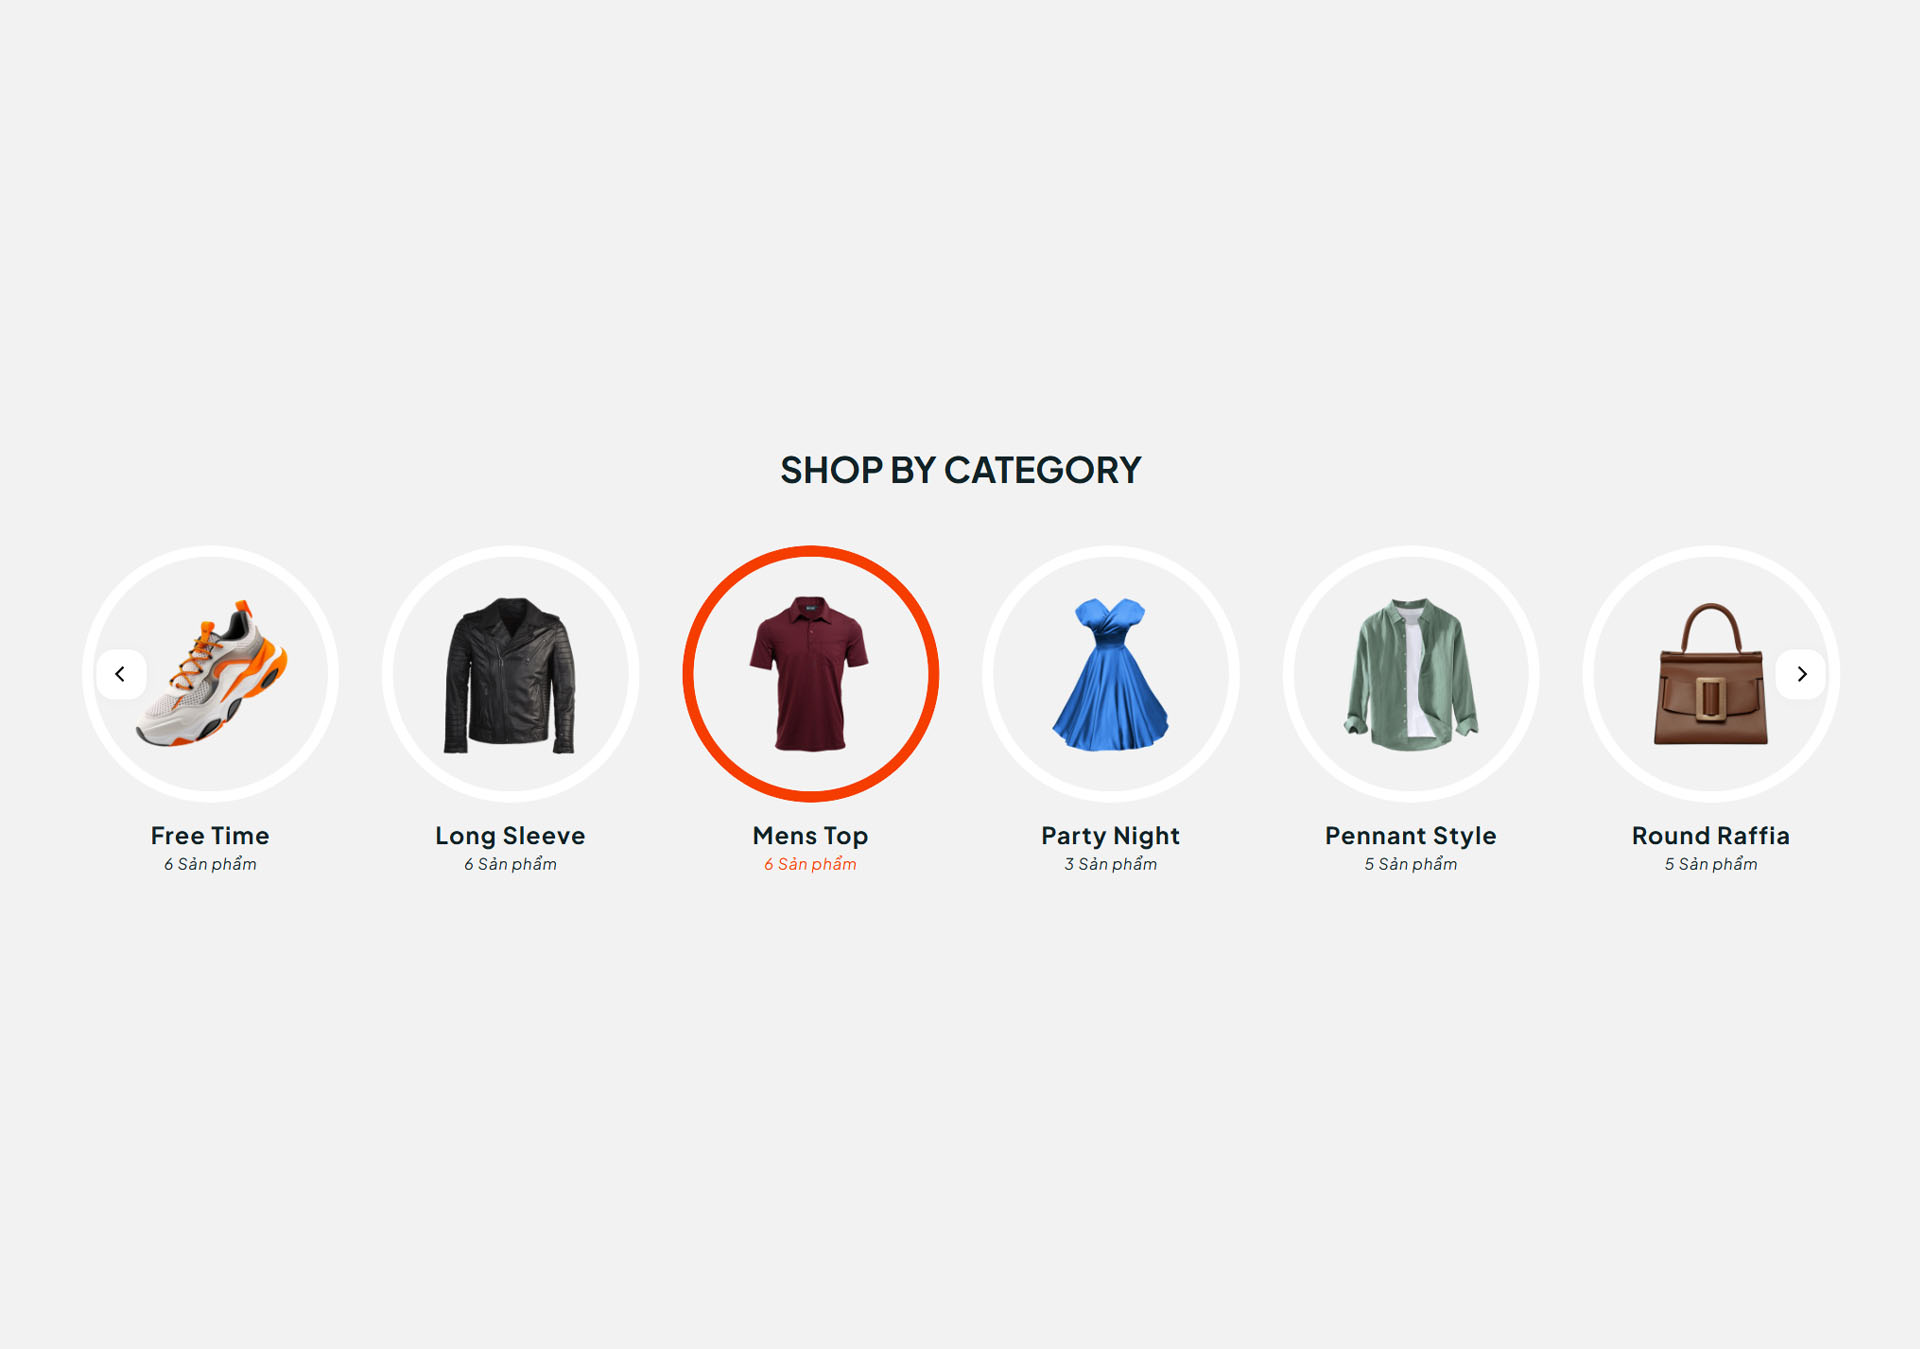The image size is (1920, 1349).
Task: Click "6 Sản phẩm" under Long Sleeve
Action: click(x=511, y=864)
